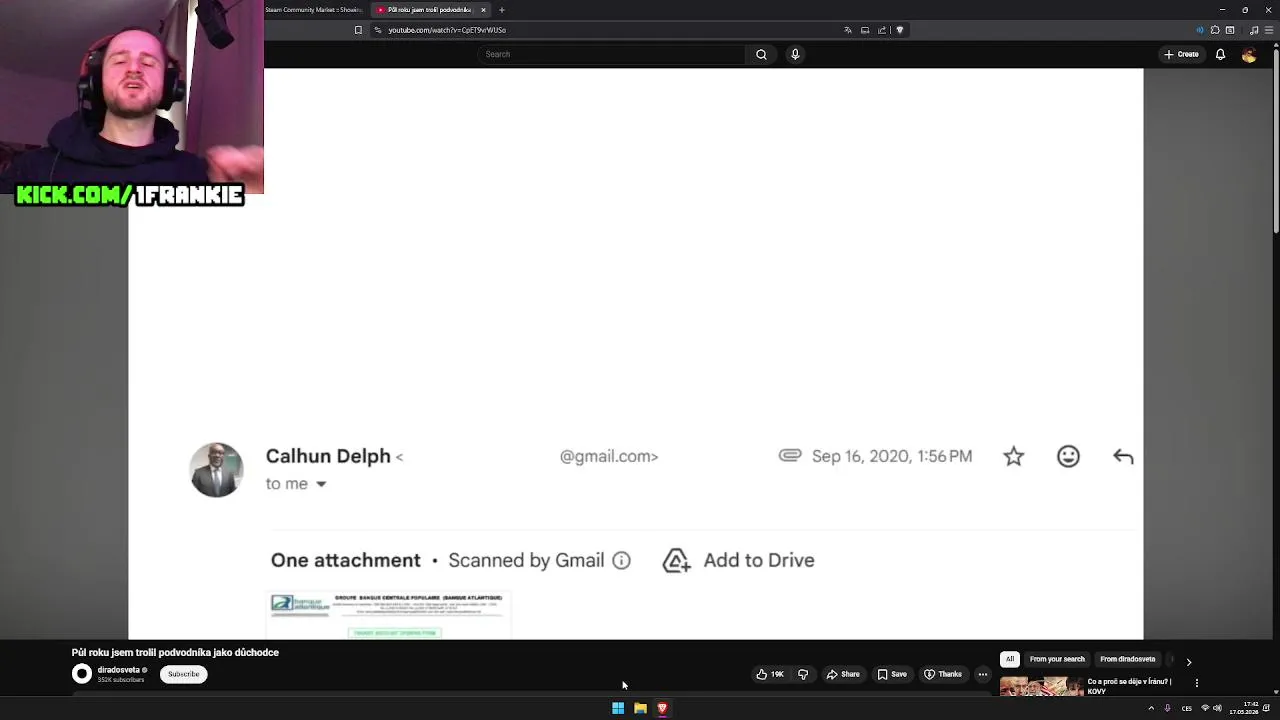Open the translate page icon
This screenshot has height=720, width=1280.
tap(848, 30)
